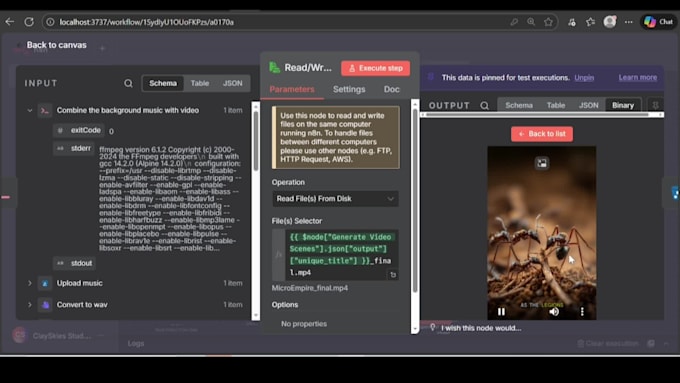Expand the Convert to wav node

(x=29, y=304)
